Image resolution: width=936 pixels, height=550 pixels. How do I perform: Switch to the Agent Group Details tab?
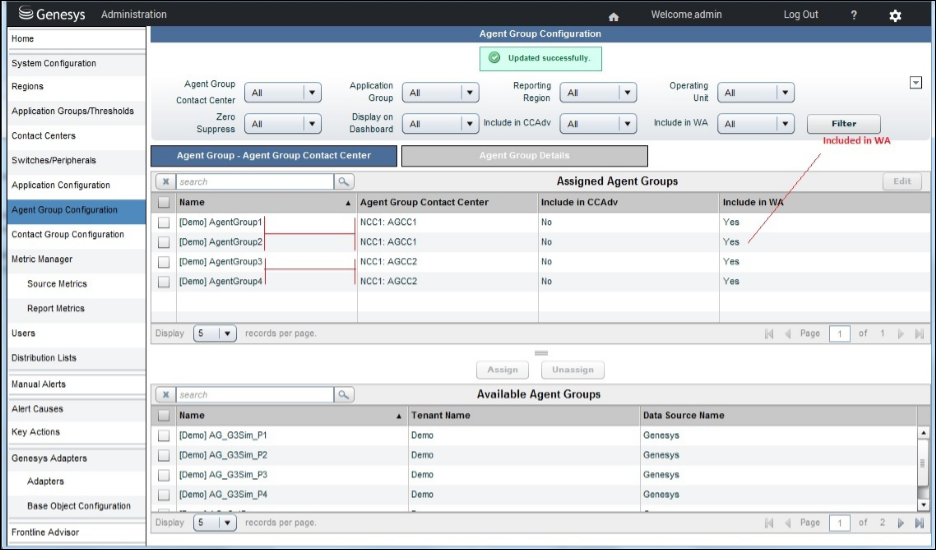click(524, 156)
